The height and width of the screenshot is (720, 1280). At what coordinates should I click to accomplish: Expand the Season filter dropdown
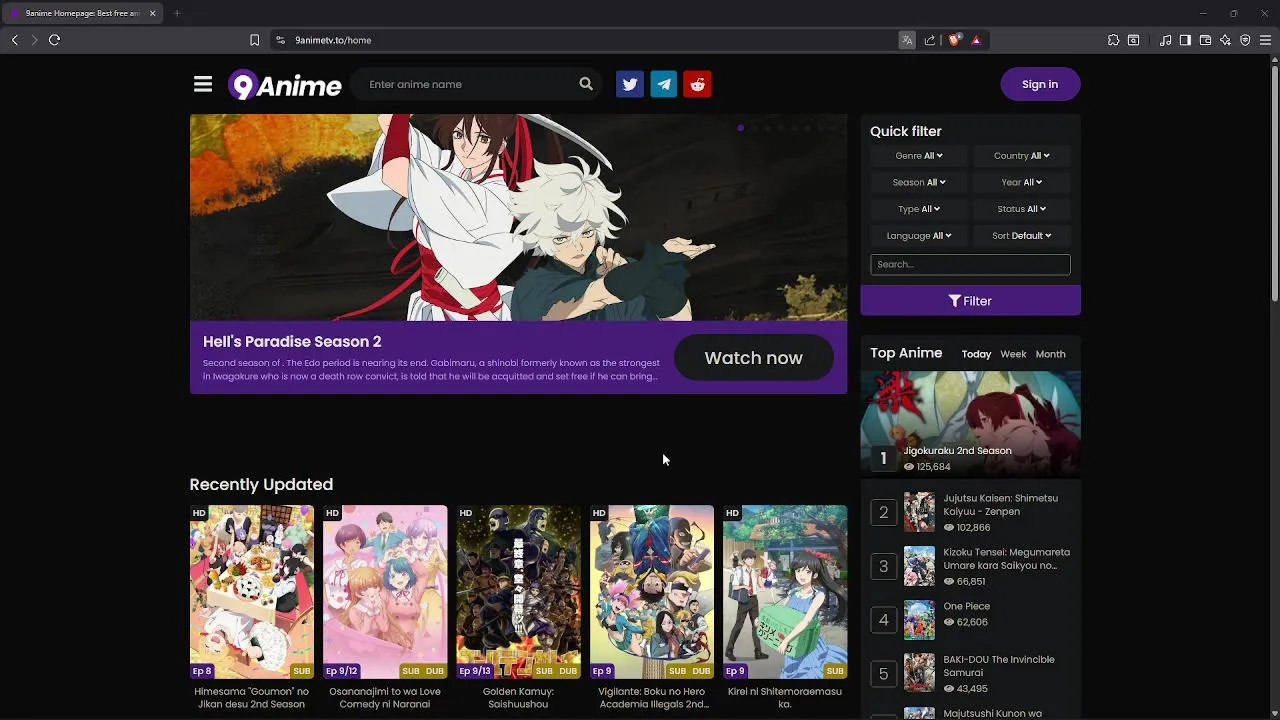coord(919,182)
